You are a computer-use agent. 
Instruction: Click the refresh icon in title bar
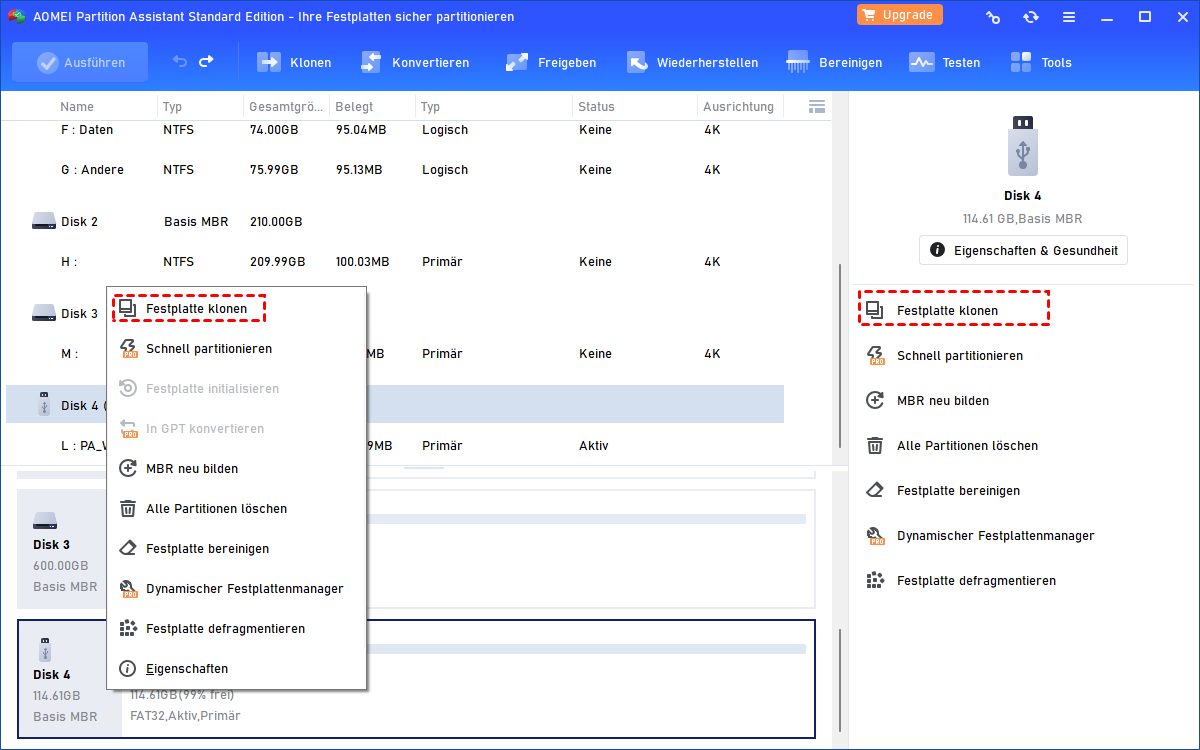point(1030,17)
